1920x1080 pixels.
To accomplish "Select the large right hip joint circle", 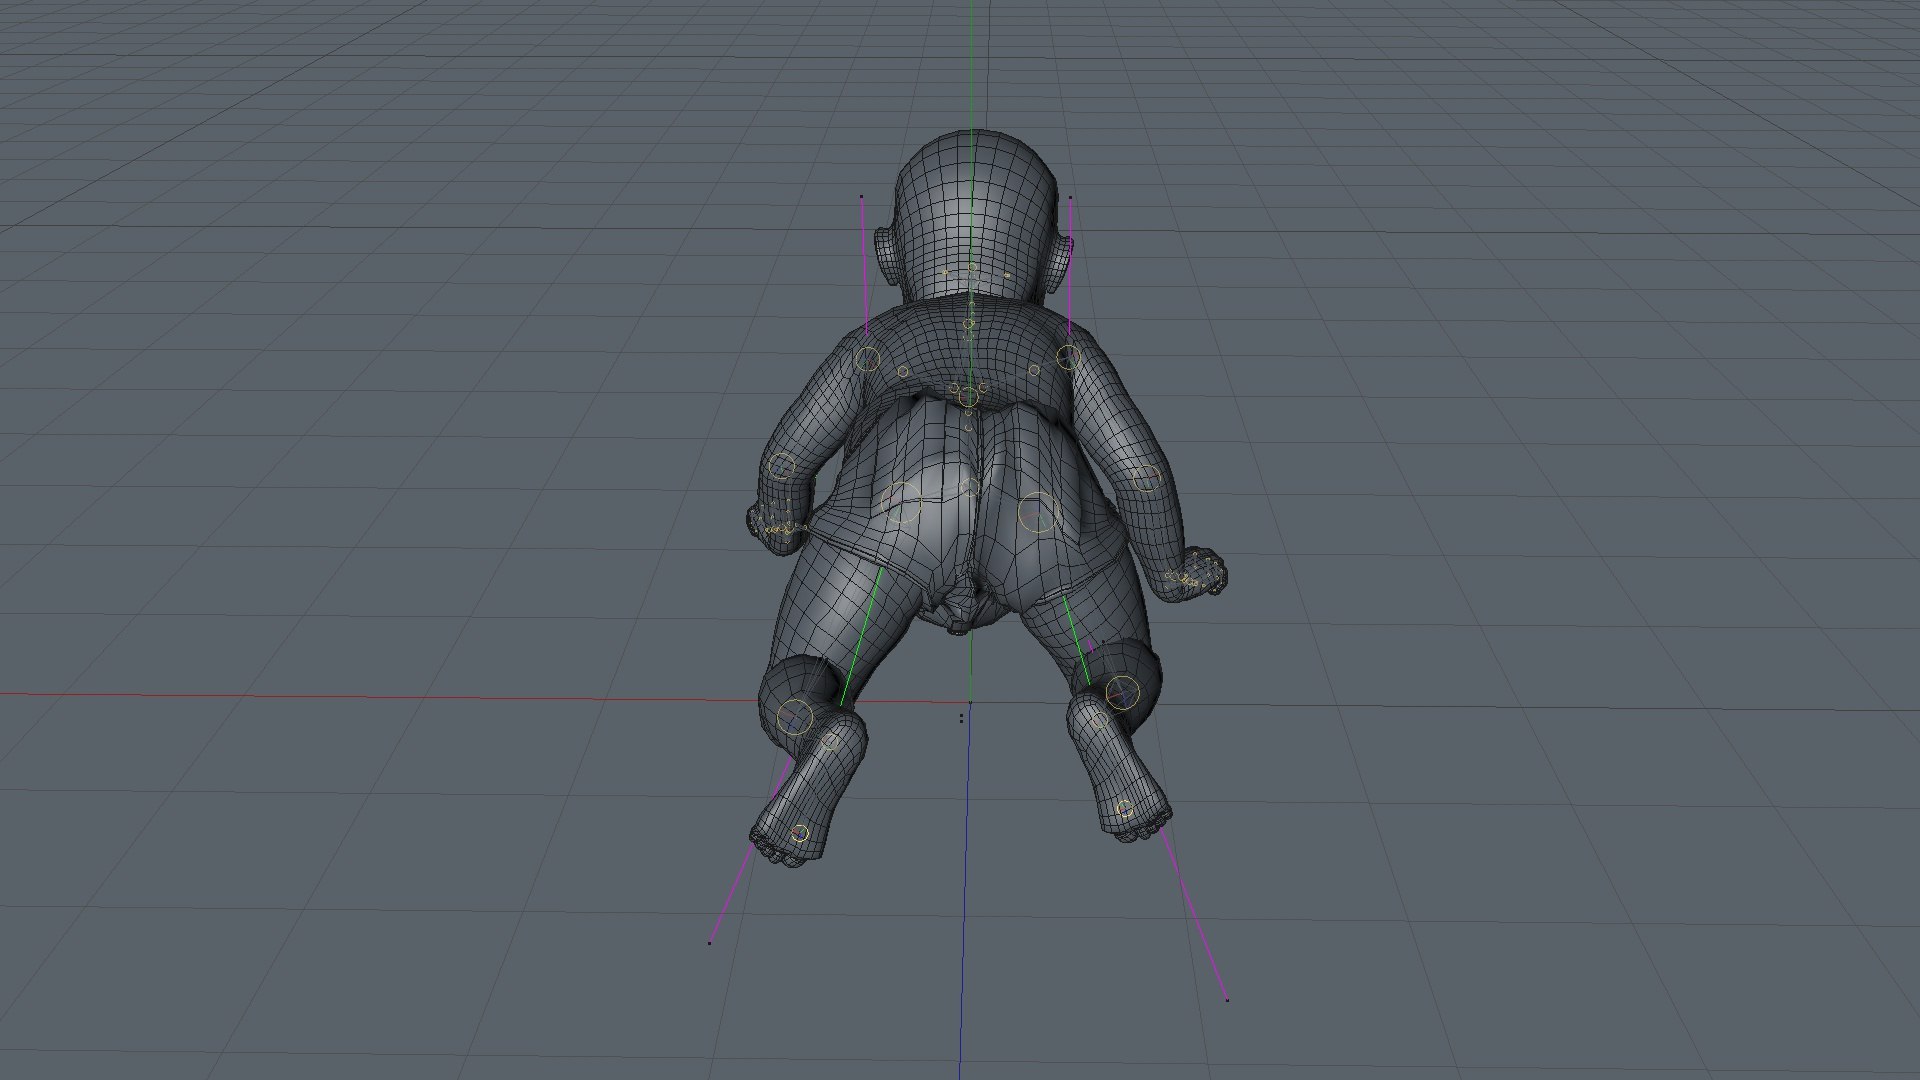I will tap(1038, 513).
